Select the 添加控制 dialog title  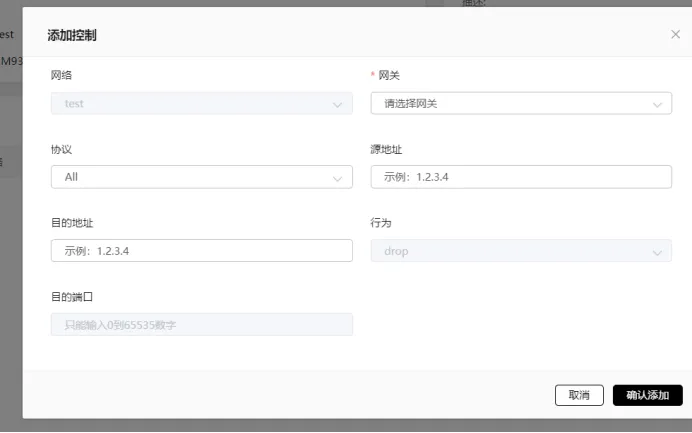click(x=72, y=35)
